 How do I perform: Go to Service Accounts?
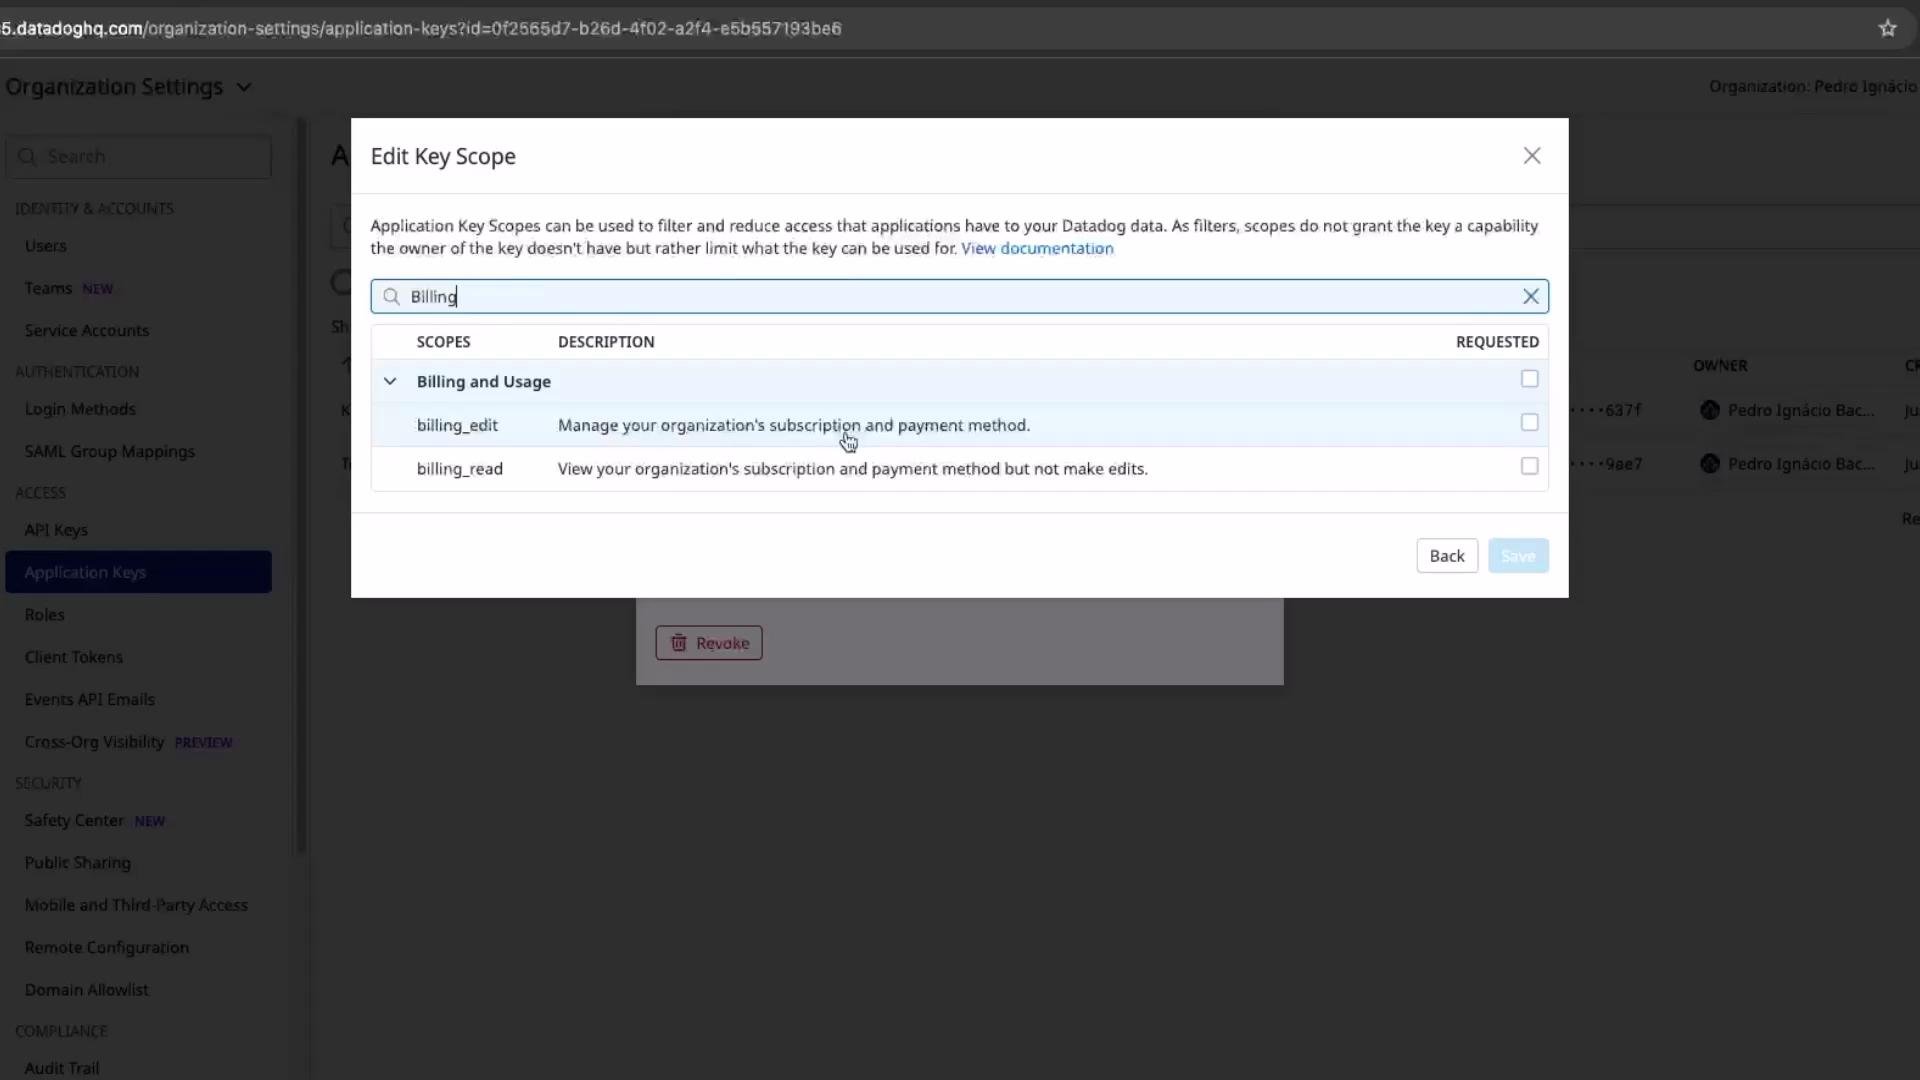(x=86, y=330)
